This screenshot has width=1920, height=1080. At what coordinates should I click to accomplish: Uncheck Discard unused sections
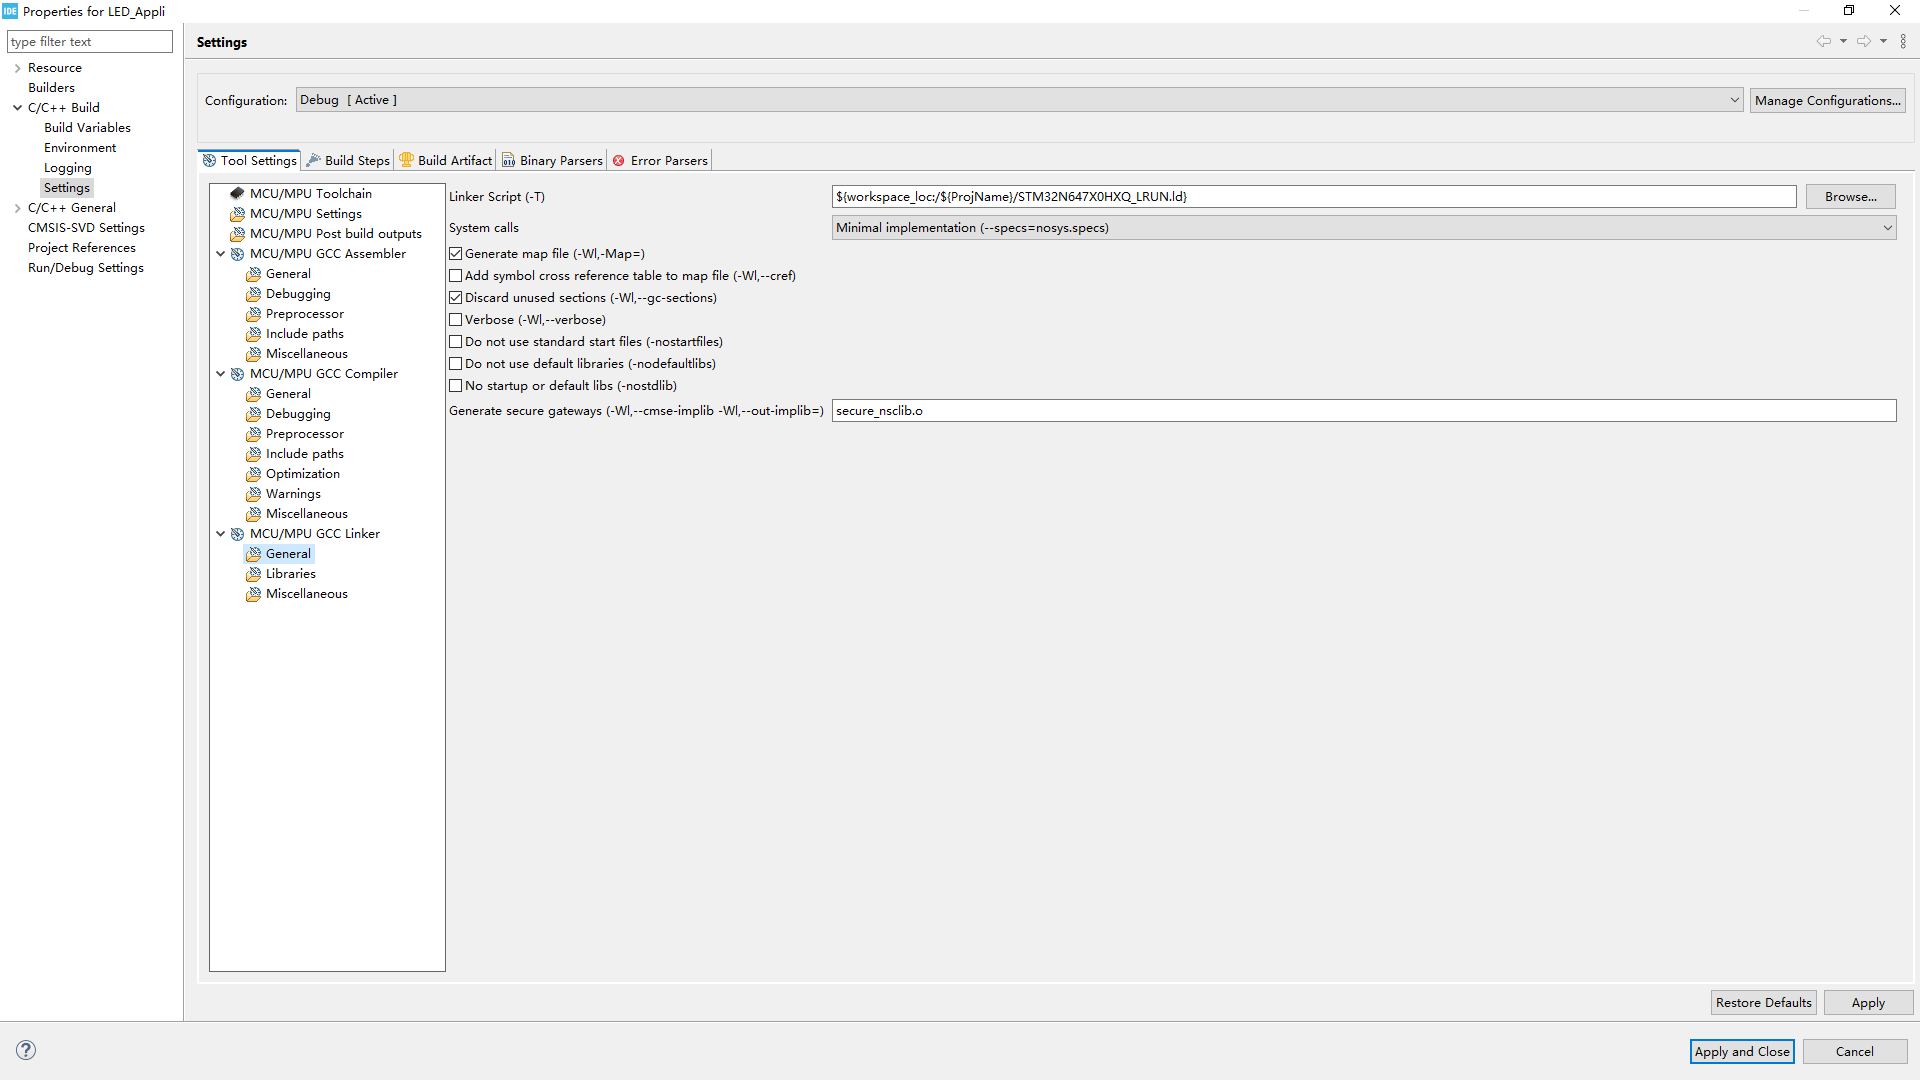coord(456,298)
